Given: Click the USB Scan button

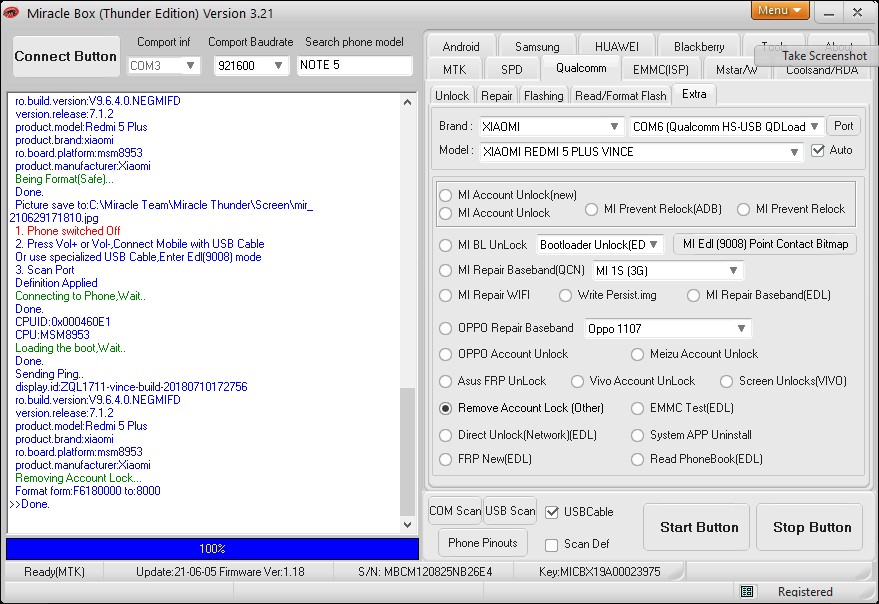Looking at the screenshot, I should coord(510,511).
